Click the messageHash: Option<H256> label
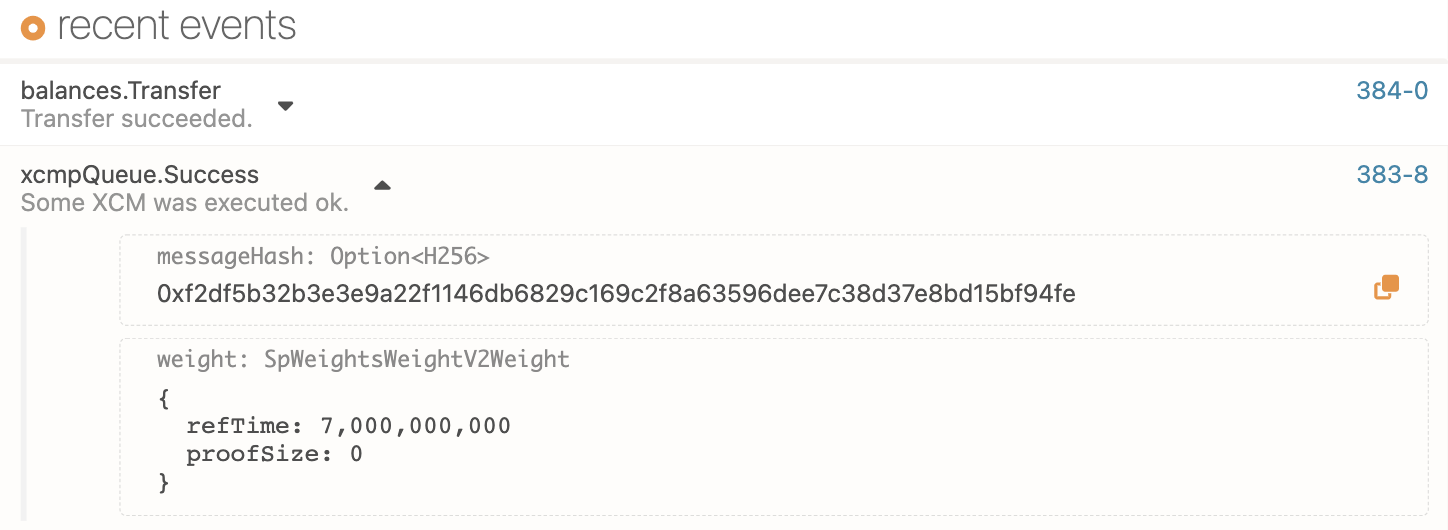Screen dimensions: 1448x530 [x=323, y=257]
